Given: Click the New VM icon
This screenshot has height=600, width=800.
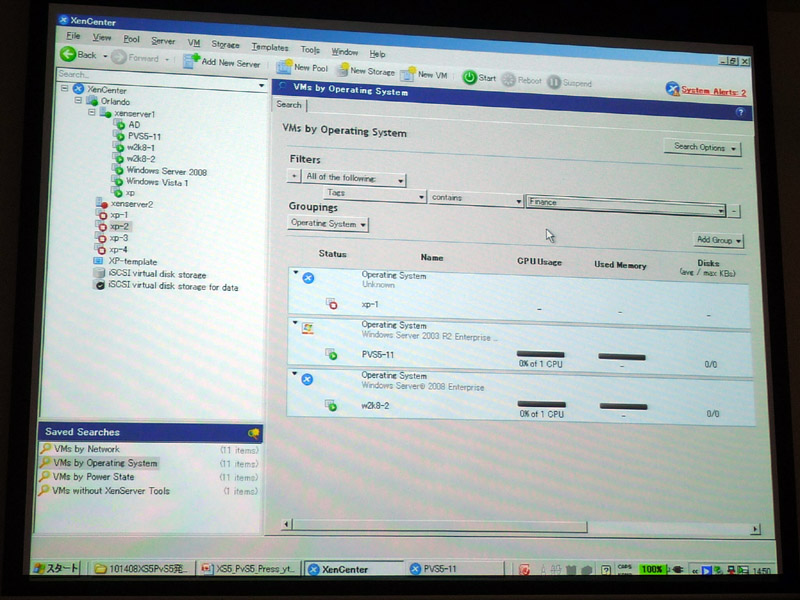Looking at the screenshot, I should click(408, 74).
